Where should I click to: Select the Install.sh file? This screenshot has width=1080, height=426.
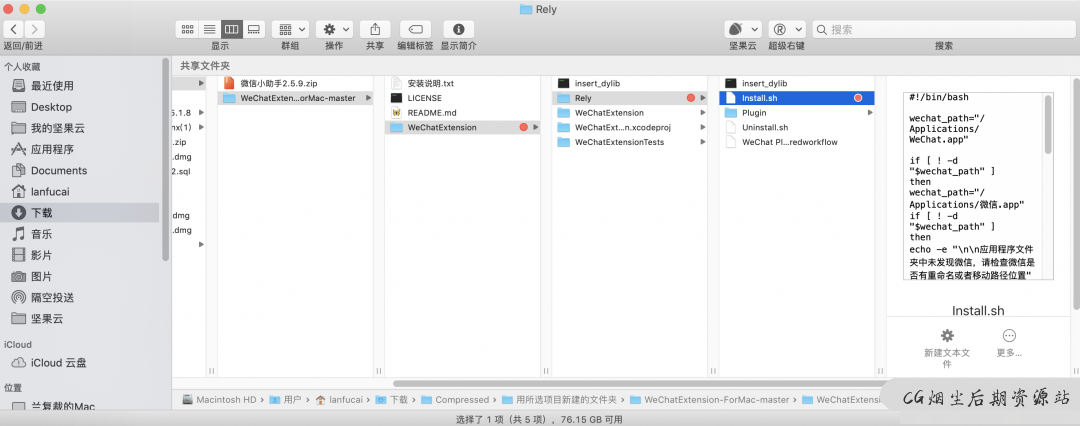797,98
